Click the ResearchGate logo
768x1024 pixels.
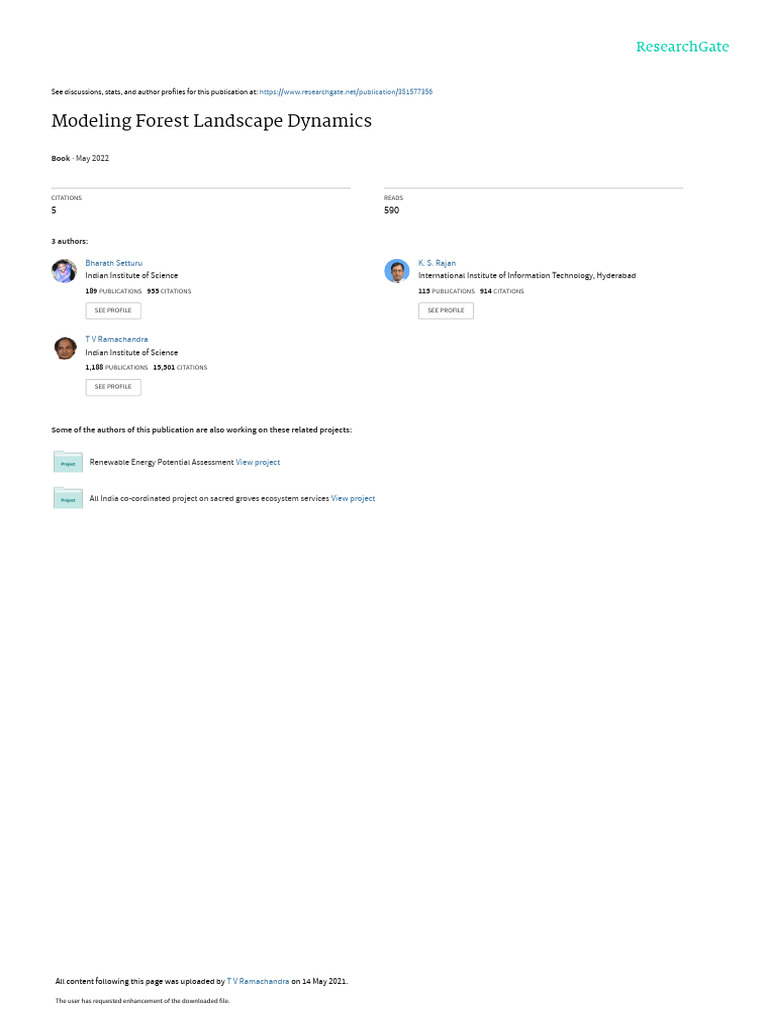click(x=682, y=46)
